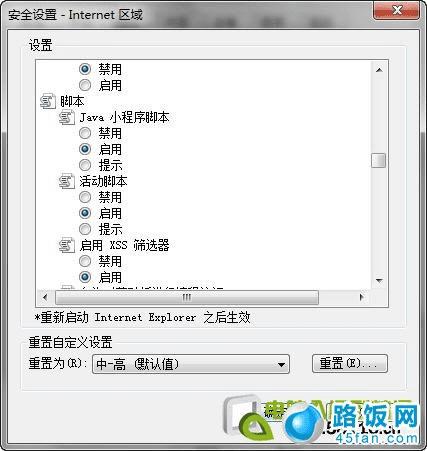Click the Java 小程序脚本 script icon
The height and width of the screenshot is (451, 427).
(67, 117)
